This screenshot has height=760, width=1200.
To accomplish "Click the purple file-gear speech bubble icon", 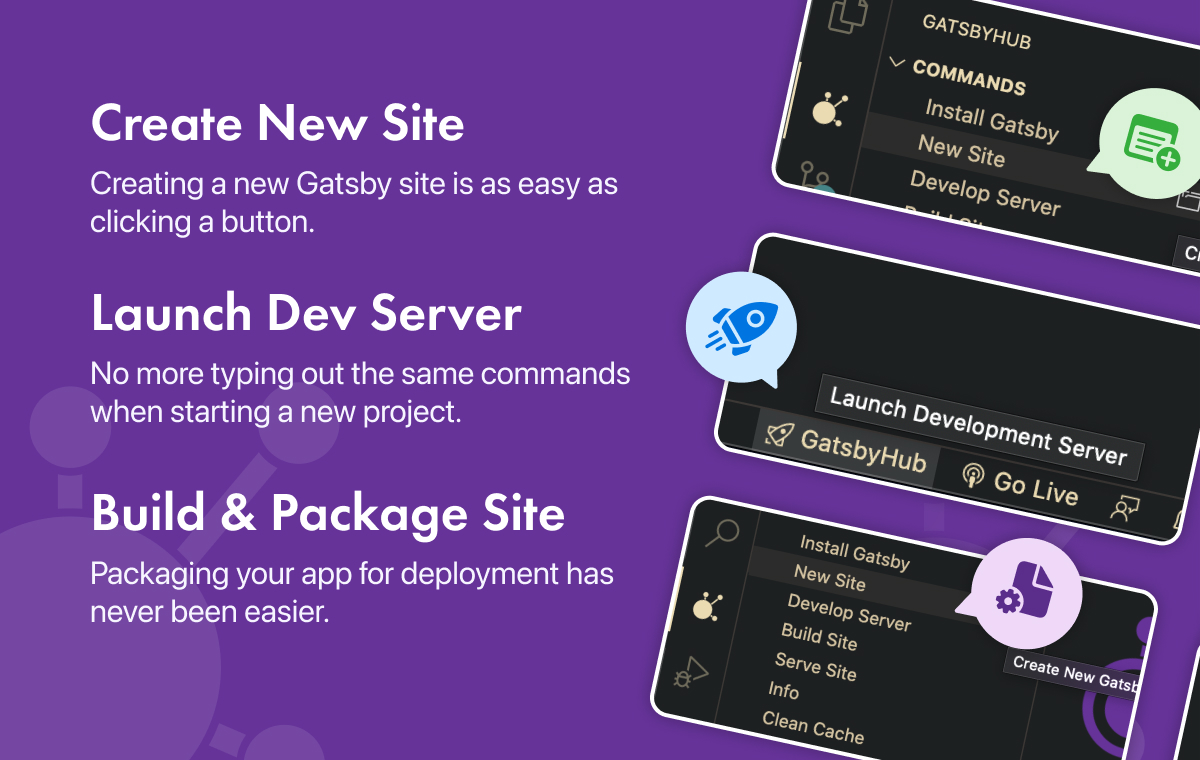I will [1021, 594].
